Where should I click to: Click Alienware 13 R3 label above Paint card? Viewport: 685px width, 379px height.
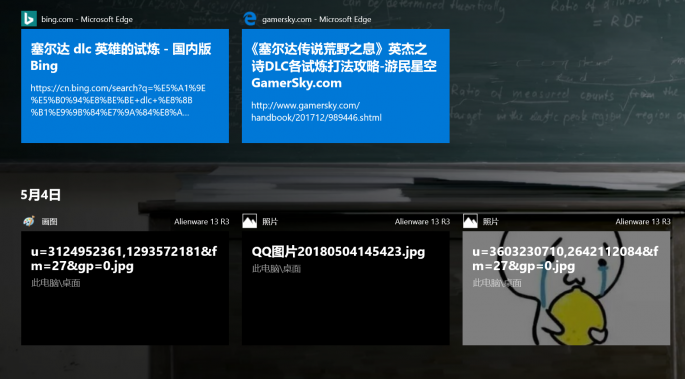pyautogui.click(x=201, y=222)
